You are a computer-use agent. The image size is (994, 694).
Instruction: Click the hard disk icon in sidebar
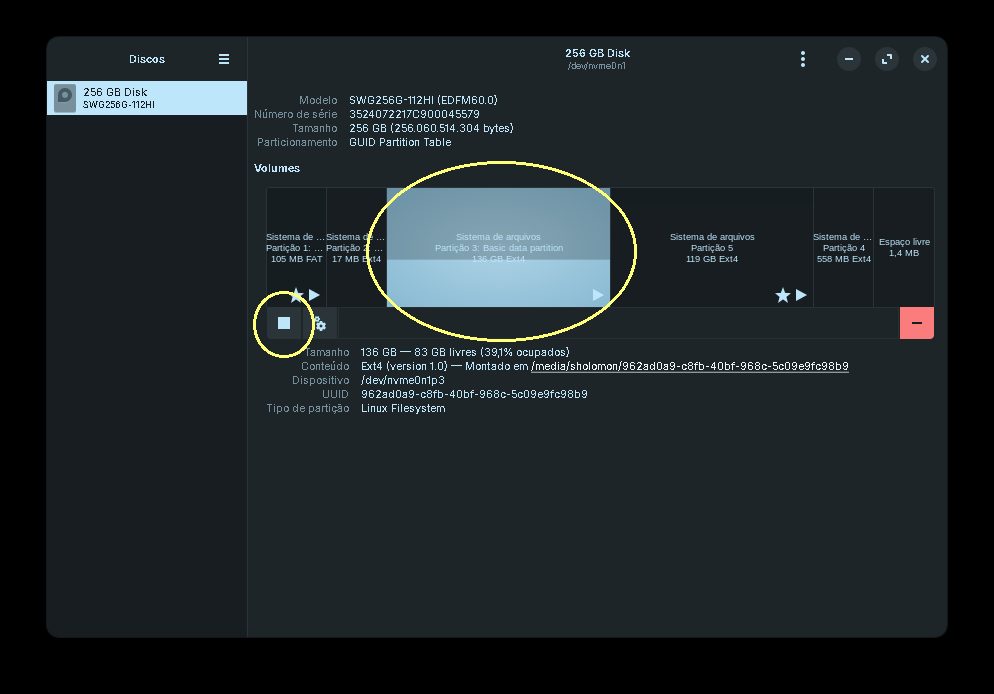[65, 98]
